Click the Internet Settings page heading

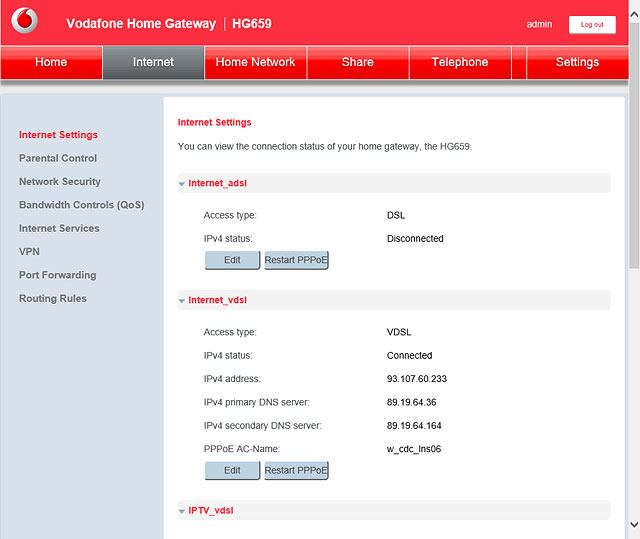(x=214, y=122)
